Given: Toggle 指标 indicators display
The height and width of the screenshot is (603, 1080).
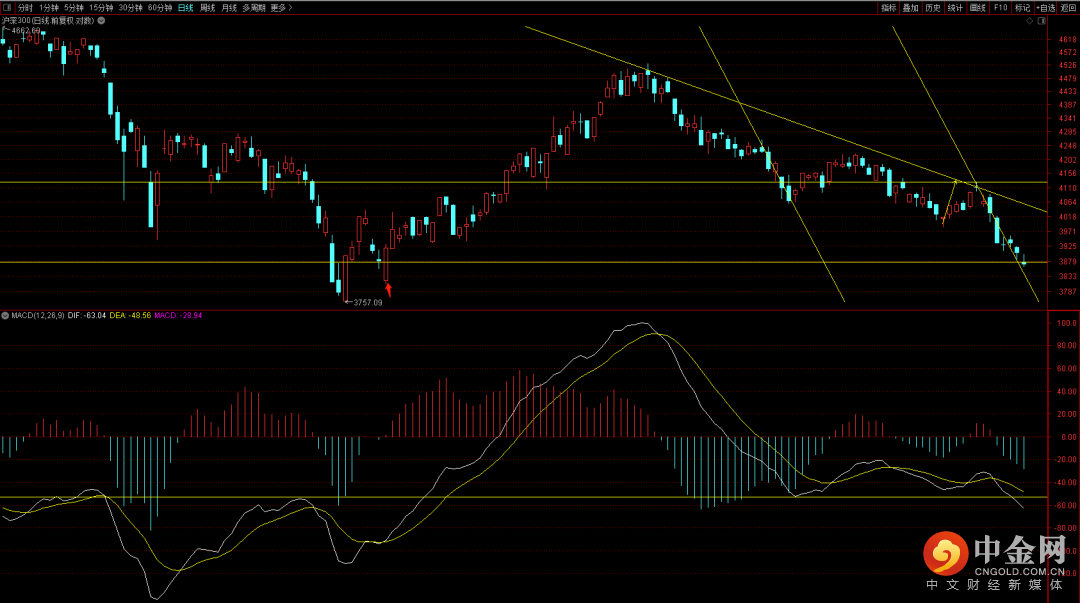Looking at the screenshot, I should click(888, 7).
